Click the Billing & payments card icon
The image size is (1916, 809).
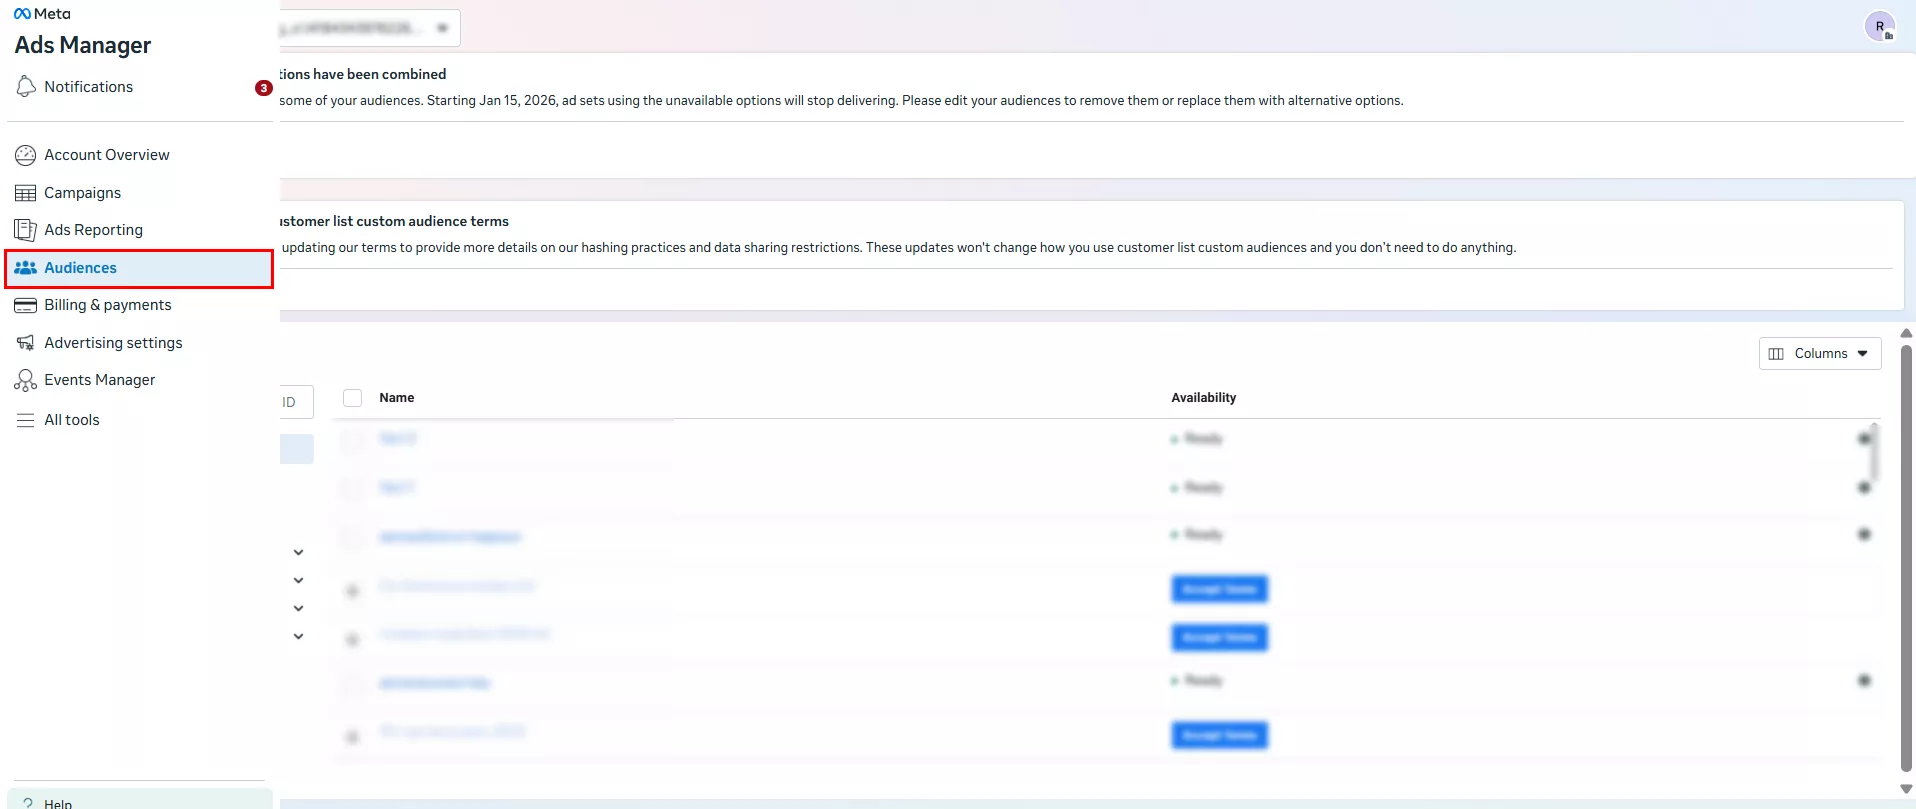26,305
